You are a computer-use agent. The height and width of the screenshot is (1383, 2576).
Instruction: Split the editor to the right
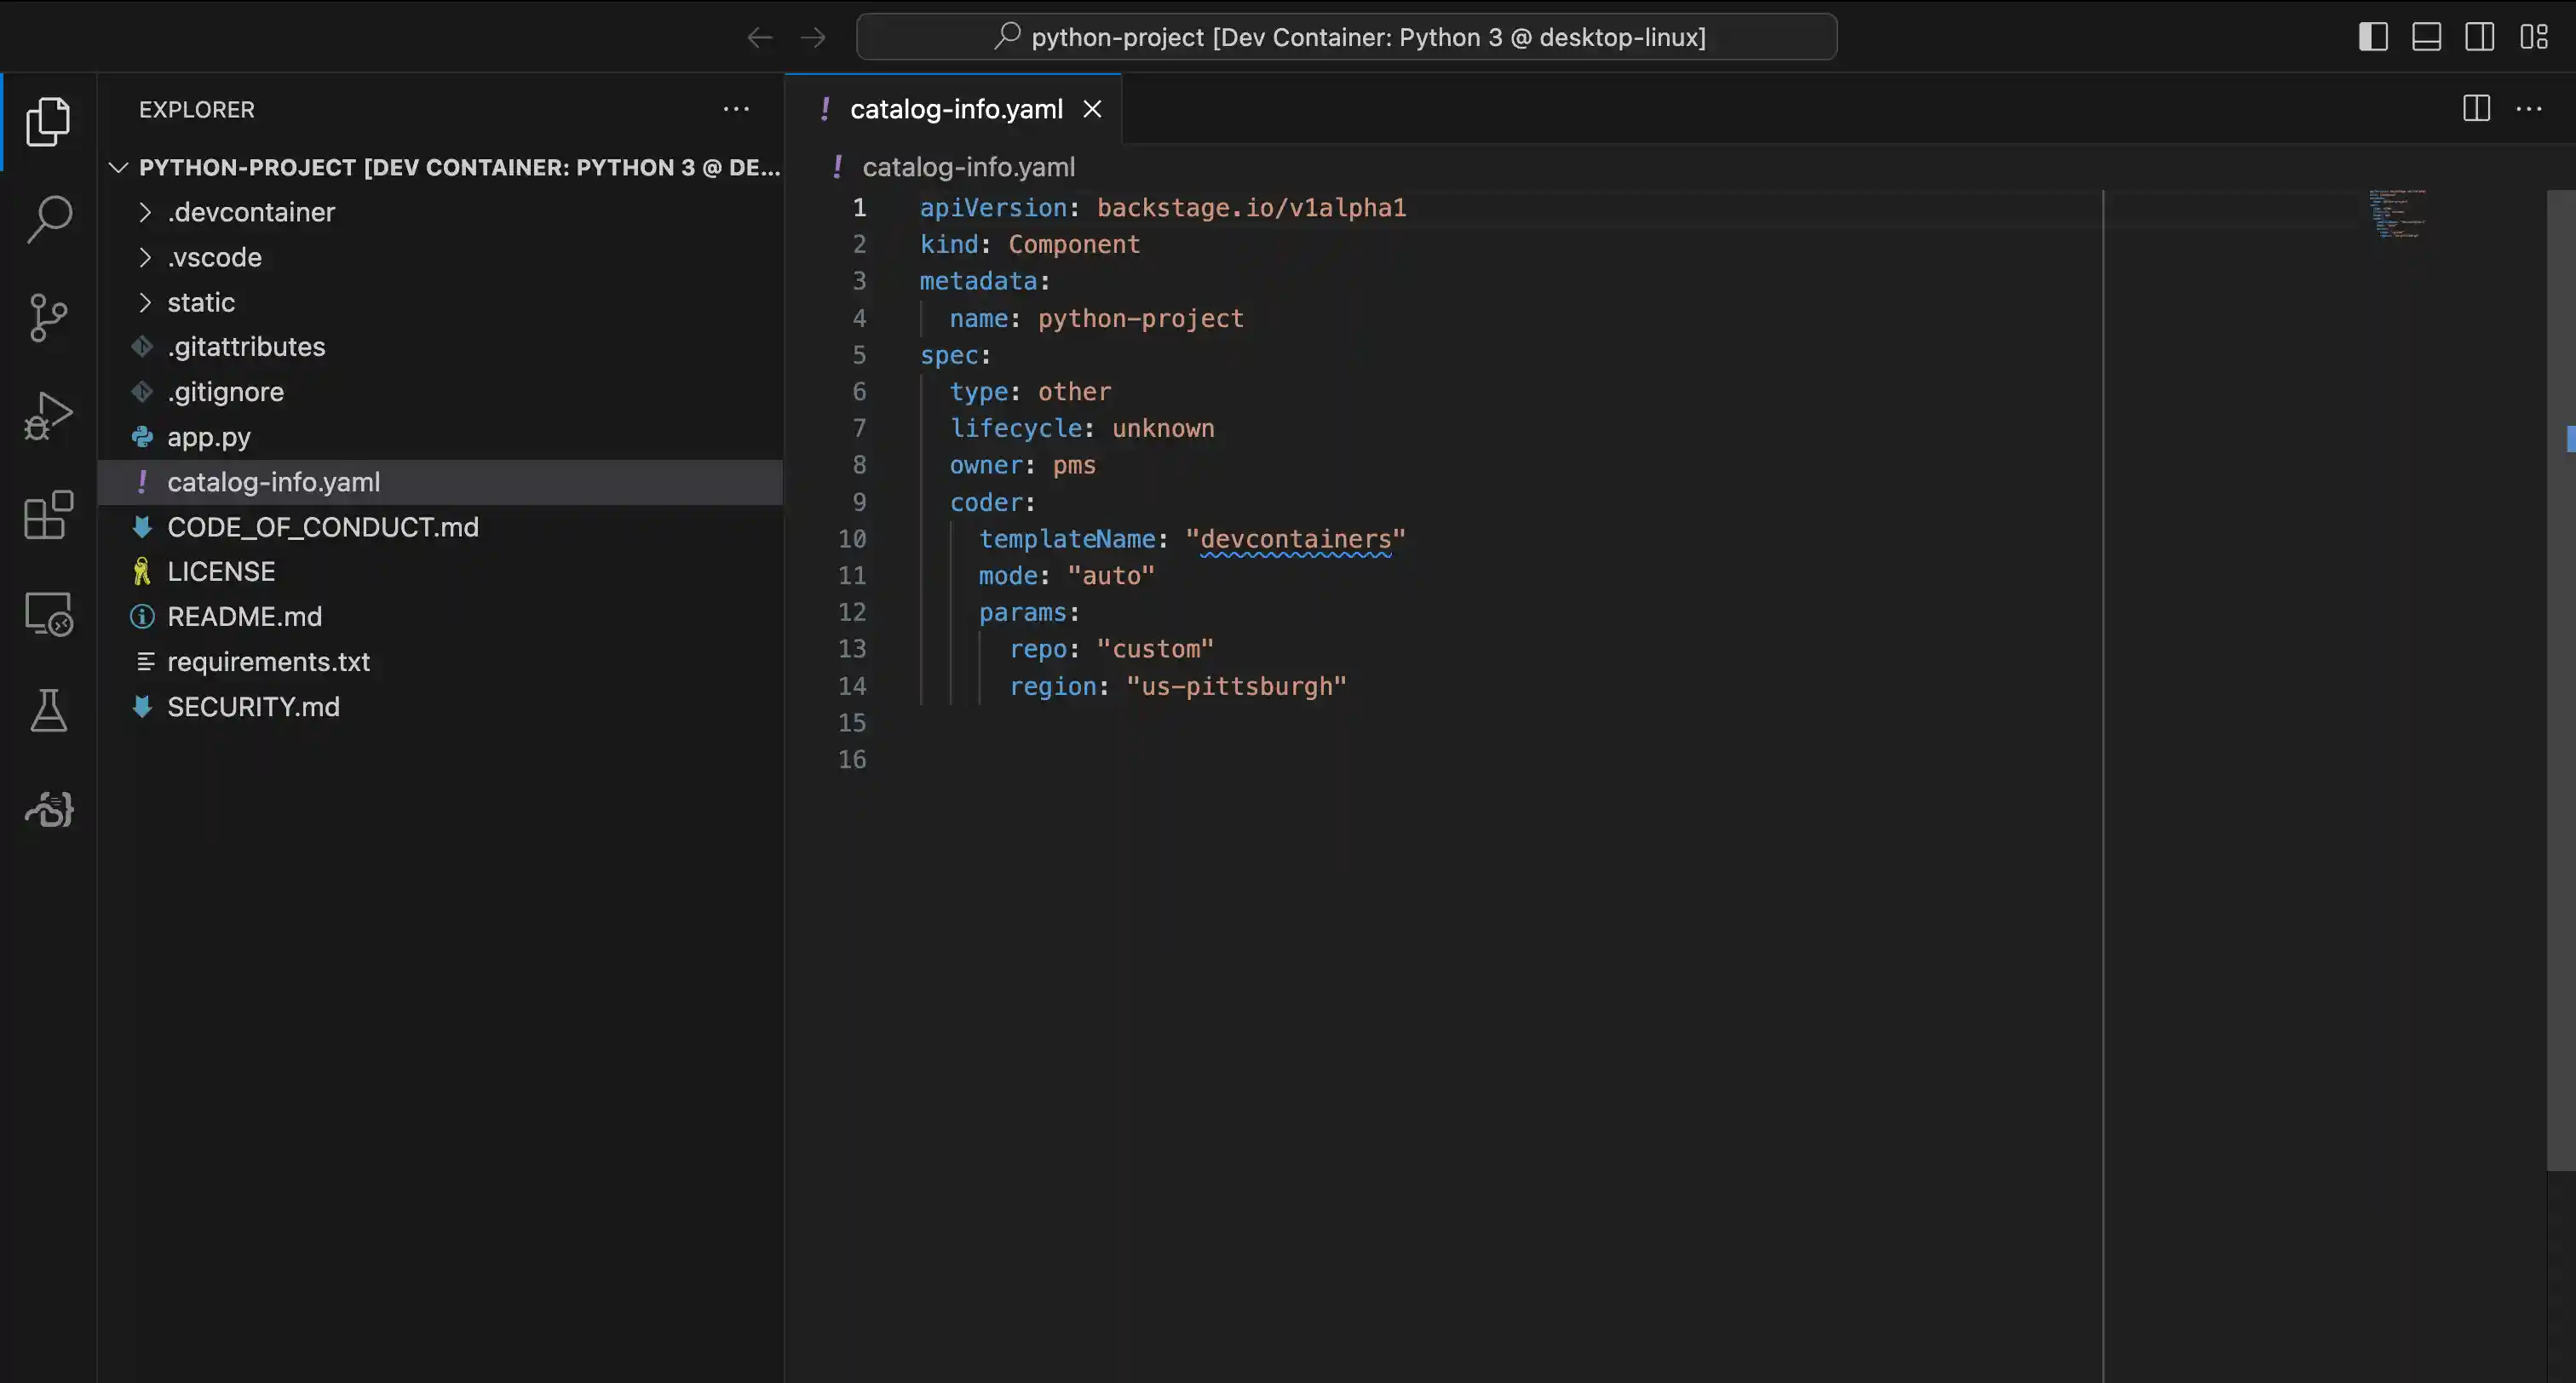tap(2477, 109)
